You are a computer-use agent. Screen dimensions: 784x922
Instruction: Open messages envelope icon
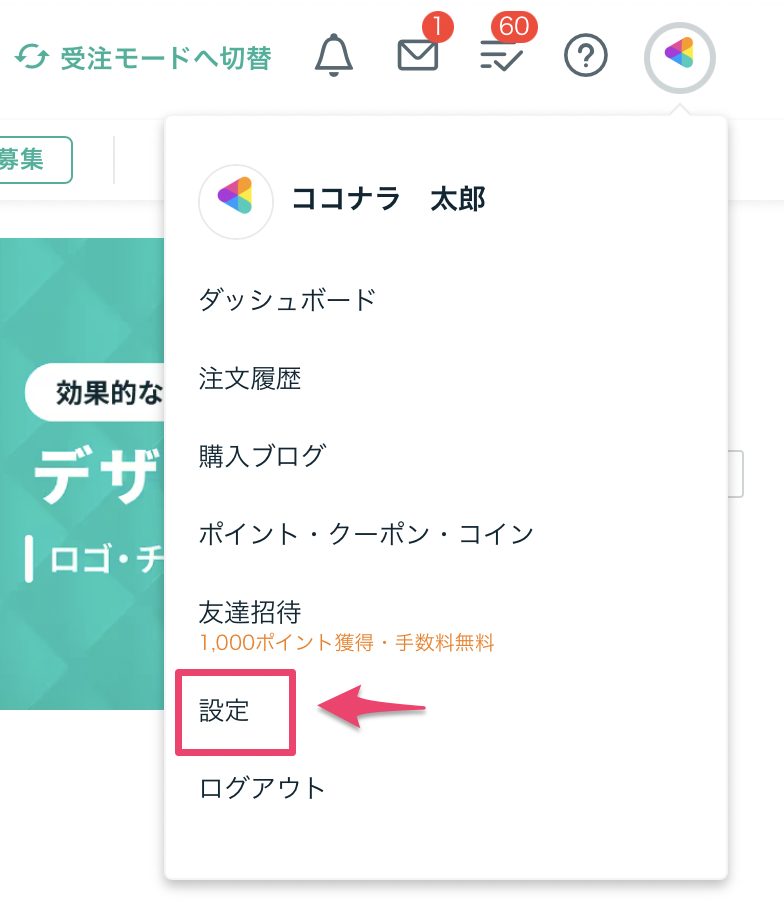[x=418, y=56]
